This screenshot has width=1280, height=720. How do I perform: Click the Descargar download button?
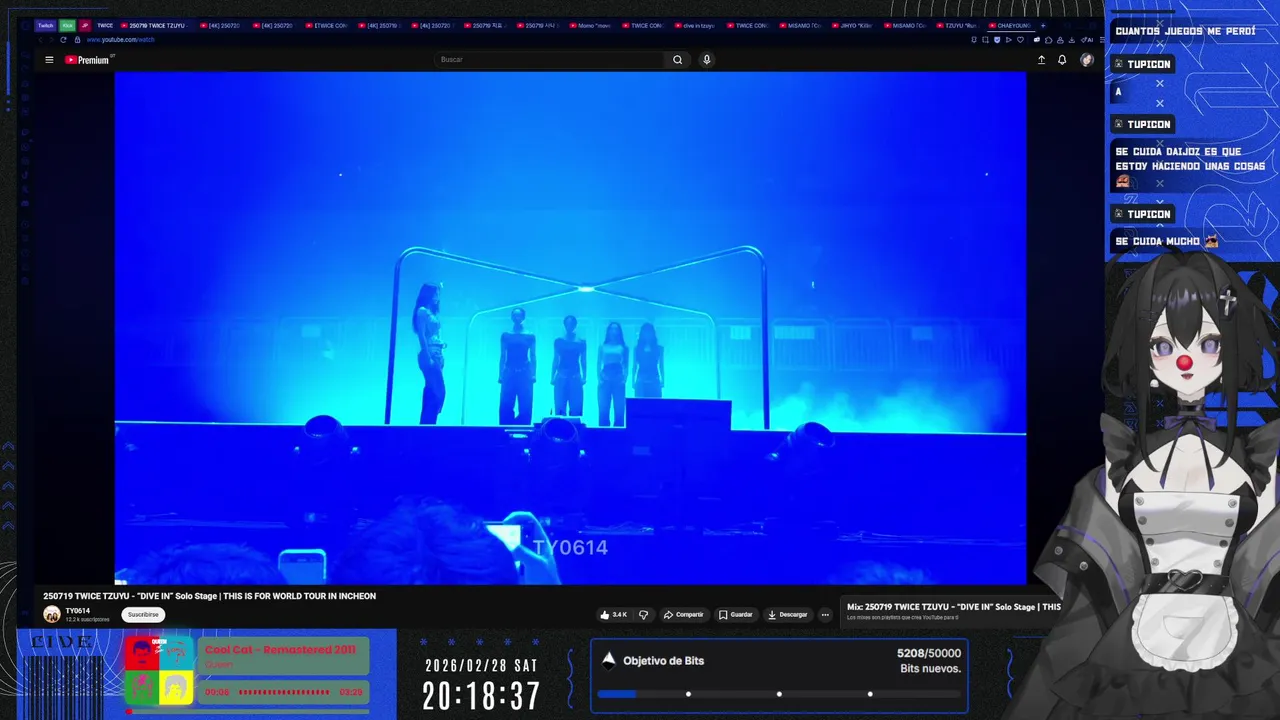click(x=788, y=615)
